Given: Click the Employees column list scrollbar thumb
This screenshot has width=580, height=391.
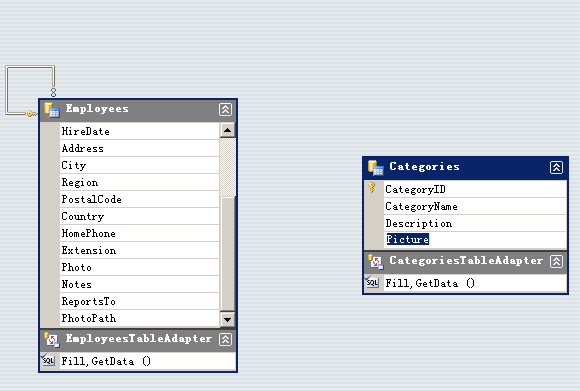Looking at the screenshot, I should 227,254.
